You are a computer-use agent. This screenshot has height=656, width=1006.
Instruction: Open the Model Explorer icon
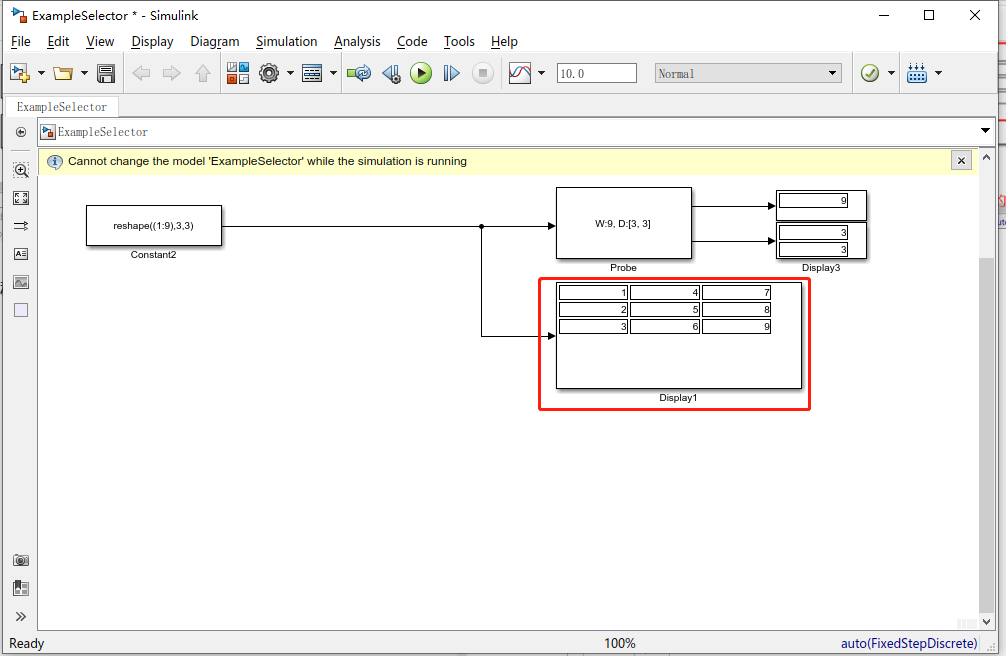(312, 73)
